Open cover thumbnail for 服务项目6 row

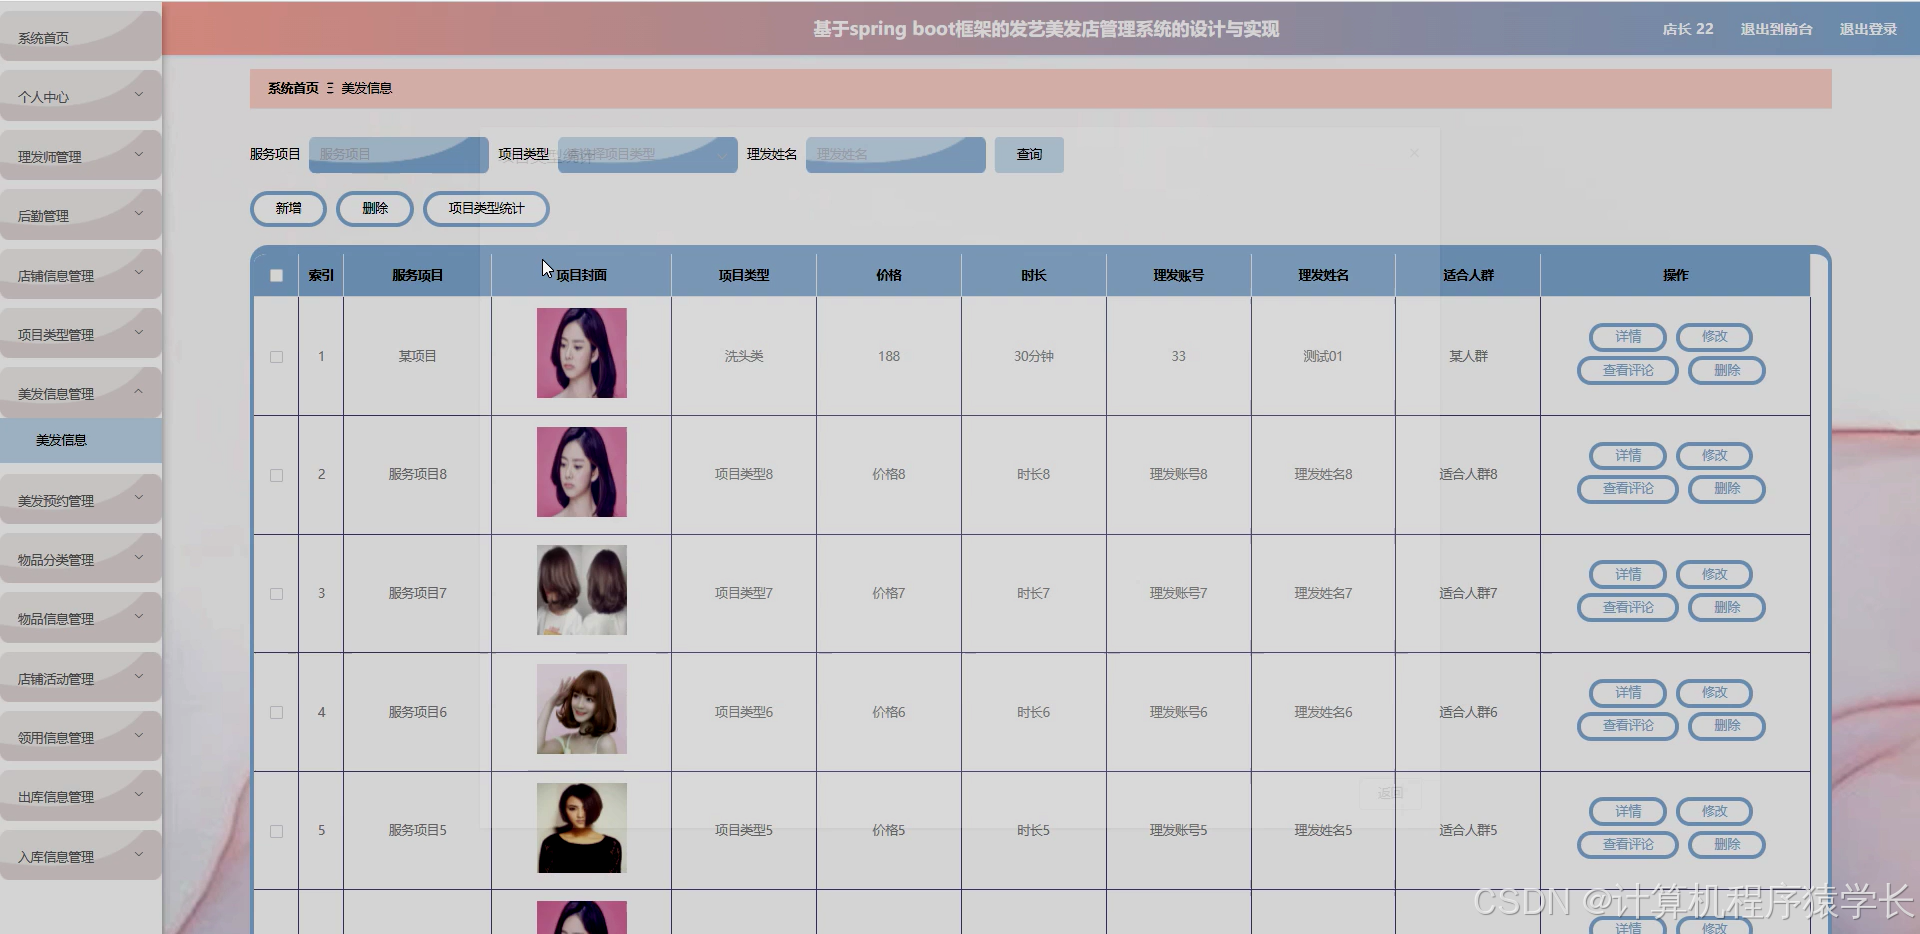(x=581, y=709)
